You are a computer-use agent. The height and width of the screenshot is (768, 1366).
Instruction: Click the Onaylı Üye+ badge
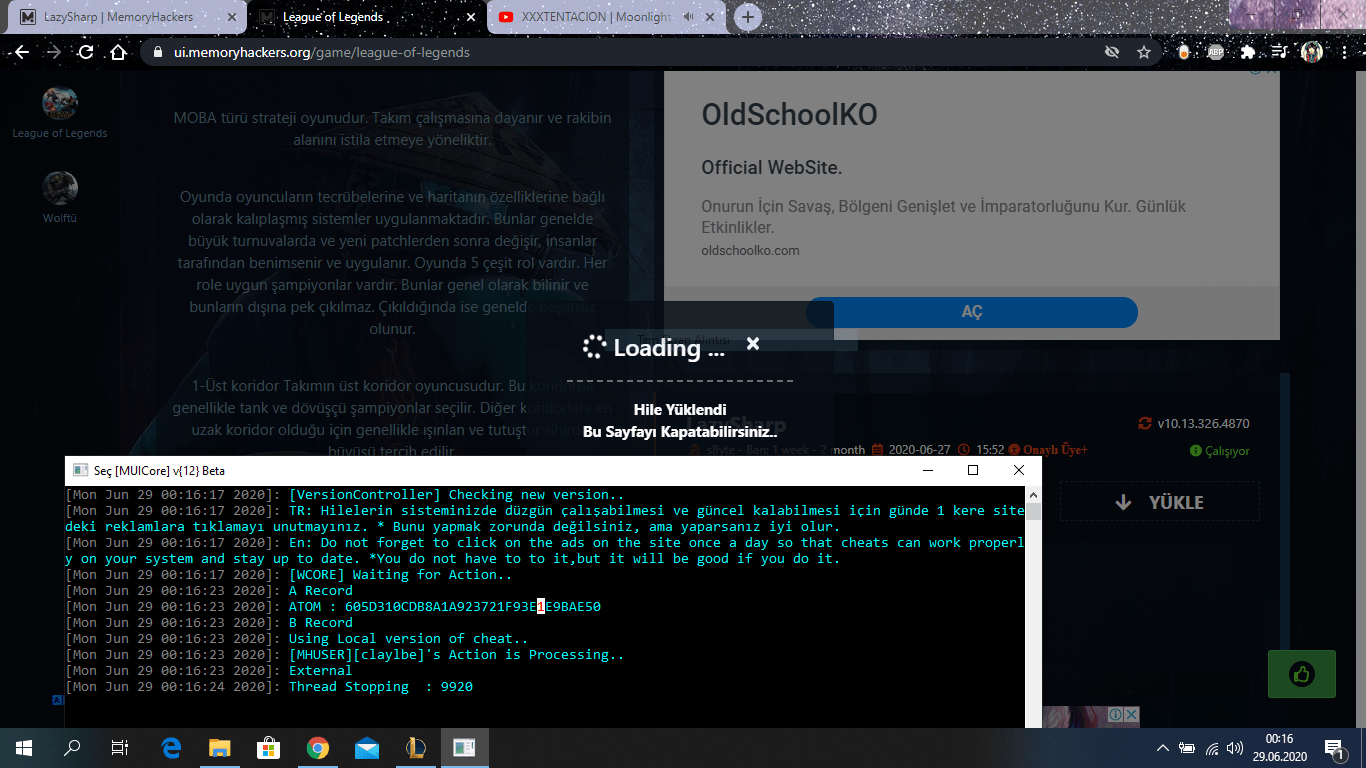pyautogui.click(x=1048, y=450)
